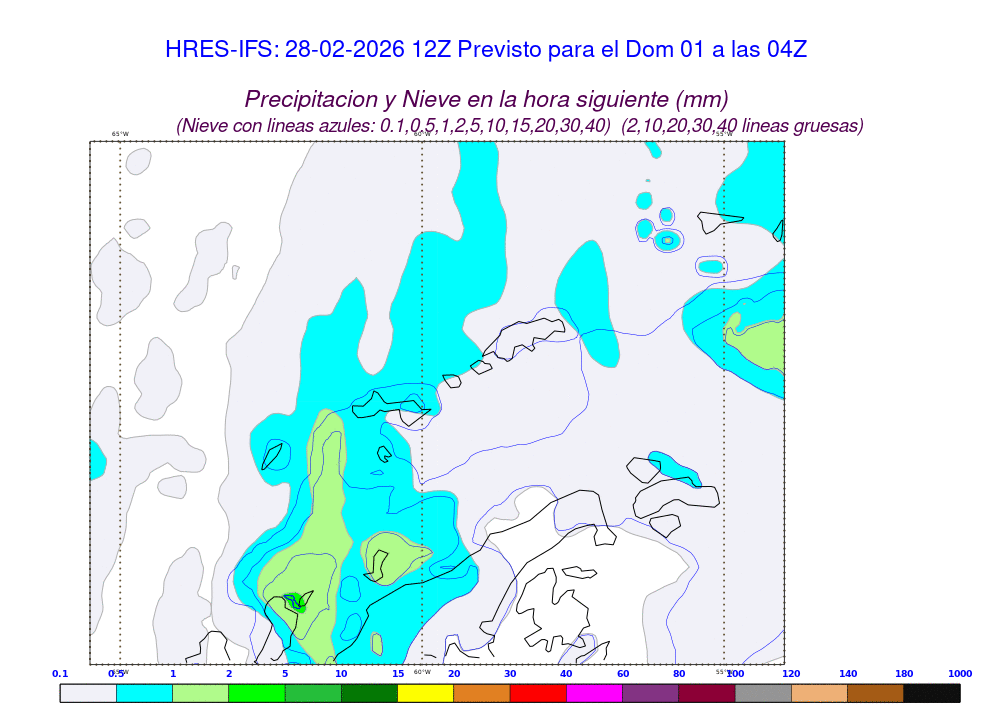
Task: Click the snow contour lines description text
Action: (x=519, y=126)
